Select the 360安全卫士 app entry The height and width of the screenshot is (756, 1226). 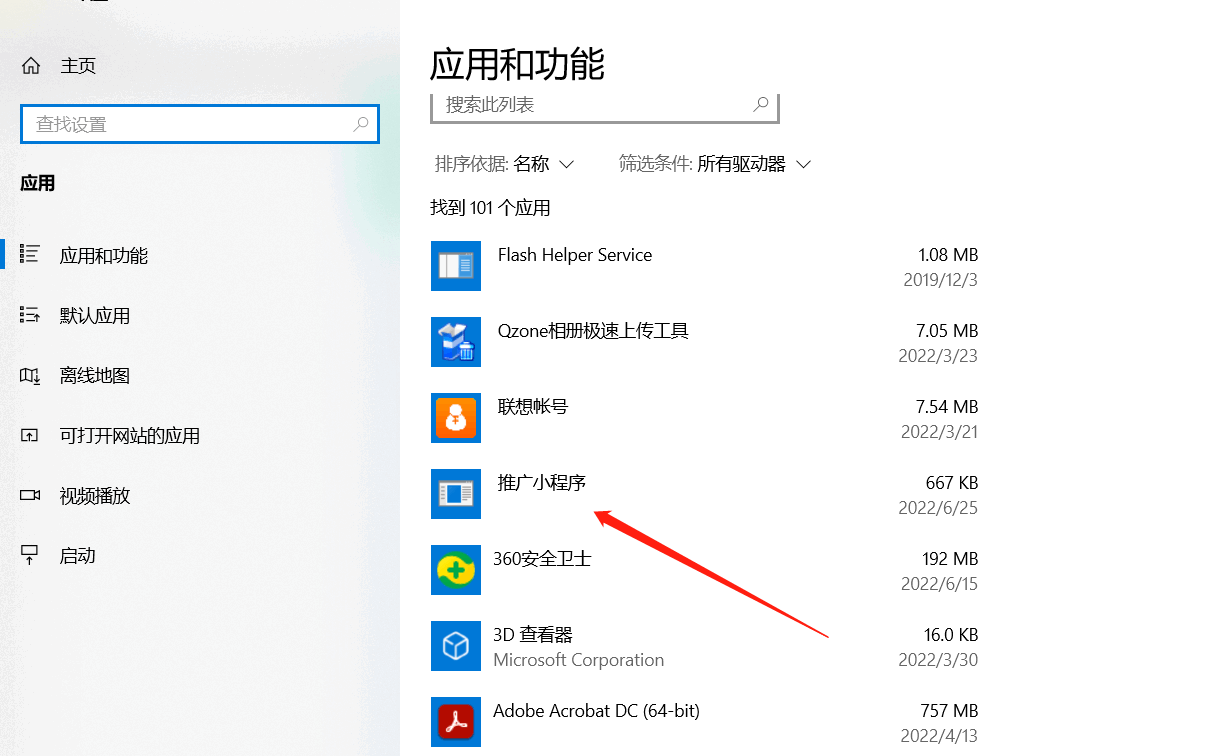point(705,570)
